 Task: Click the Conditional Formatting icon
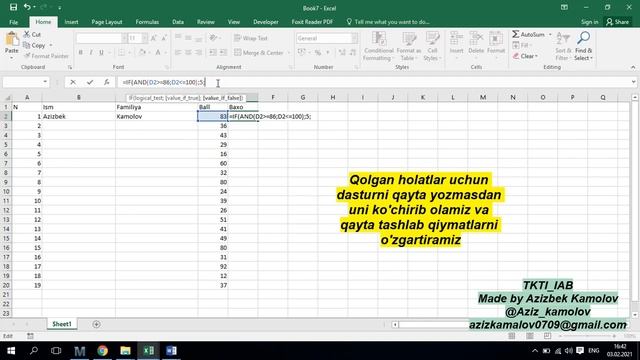coord(378,46)
